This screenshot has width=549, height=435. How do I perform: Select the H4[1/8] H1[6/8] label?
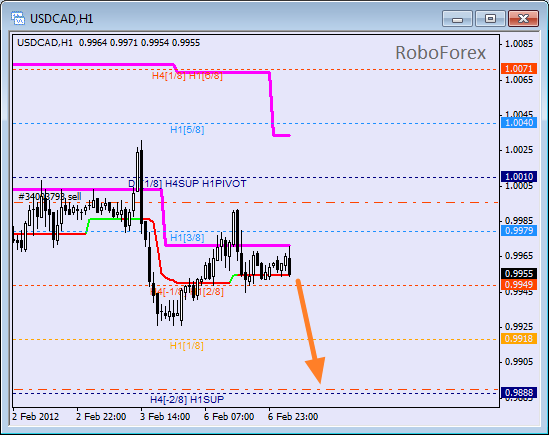[187, 76]
